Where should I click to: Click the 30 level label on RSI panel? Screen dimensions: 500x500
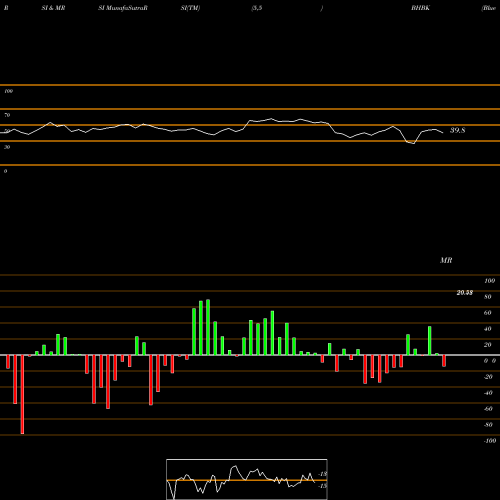click(x=7, y=147)
